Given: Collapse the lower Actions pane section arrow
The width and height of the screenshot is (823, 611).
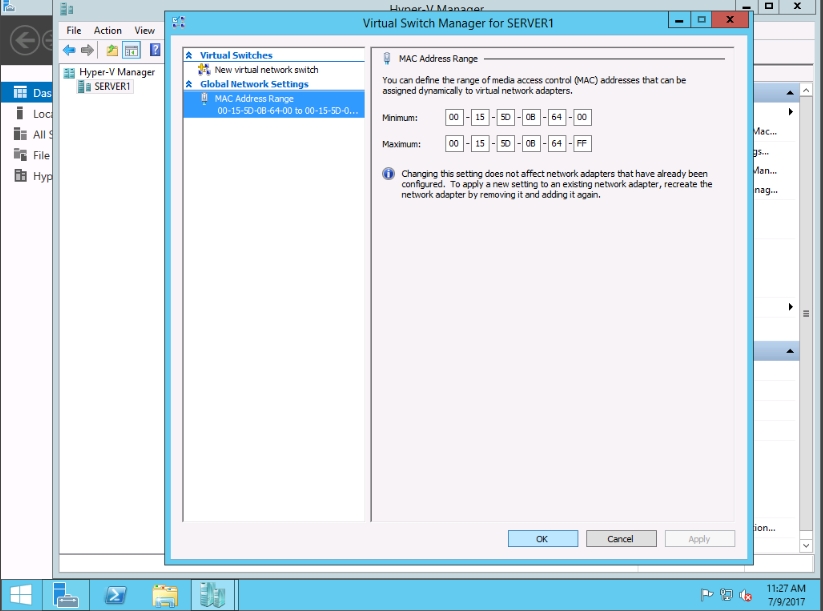Looking at the screenshot, I should tap(790, 351).
